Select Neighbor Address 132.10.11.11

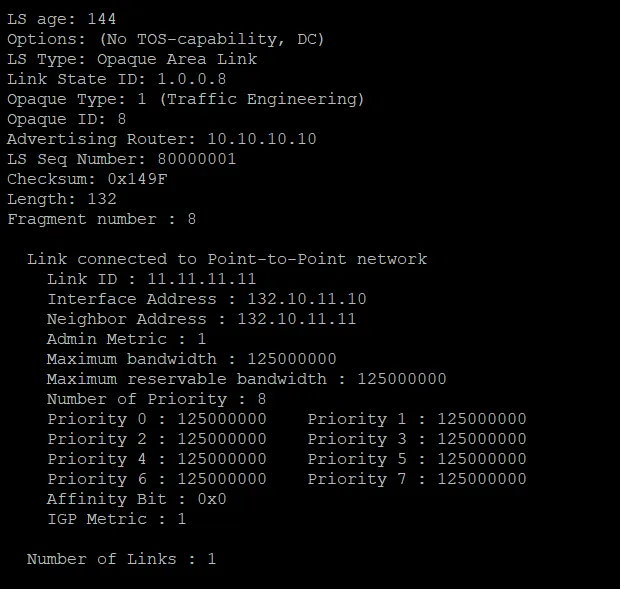297,319
